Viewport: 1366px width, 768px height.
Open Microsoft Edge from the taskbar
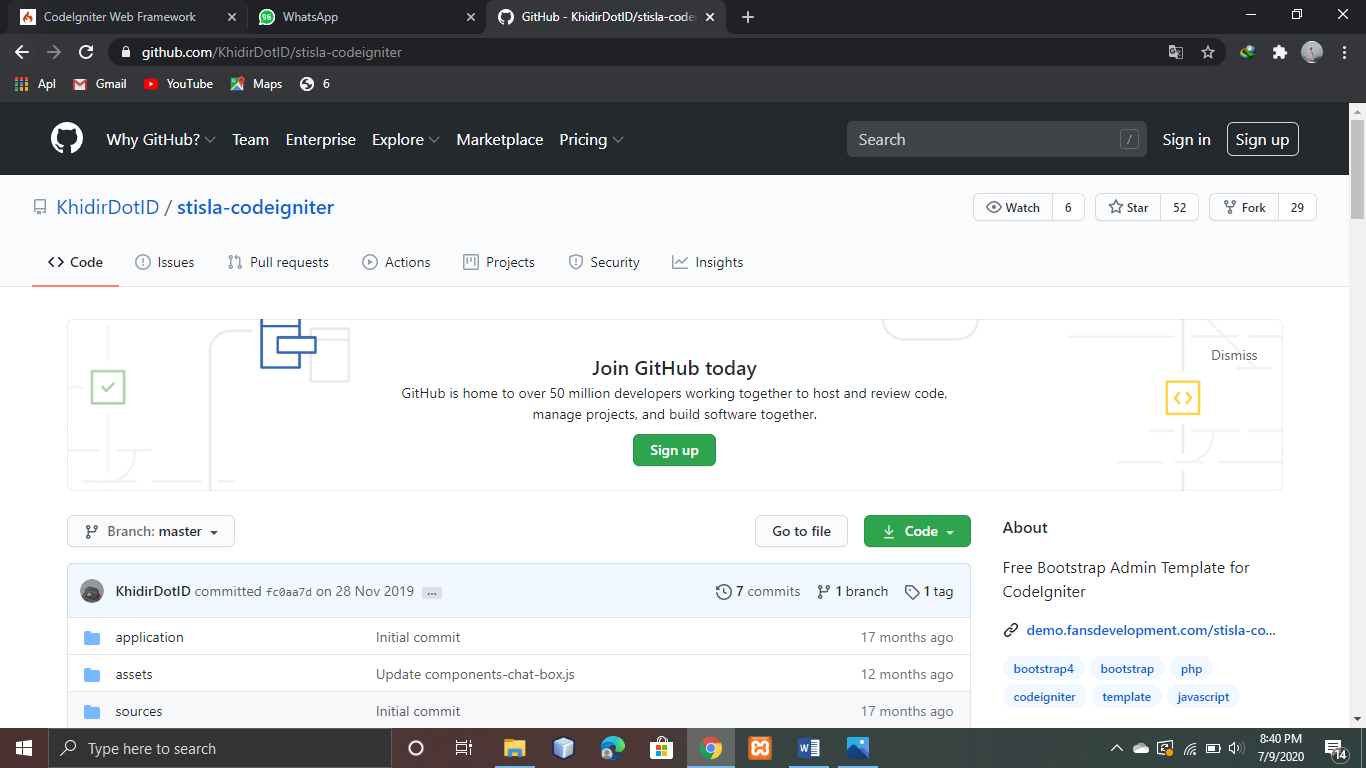pos(612,748)
